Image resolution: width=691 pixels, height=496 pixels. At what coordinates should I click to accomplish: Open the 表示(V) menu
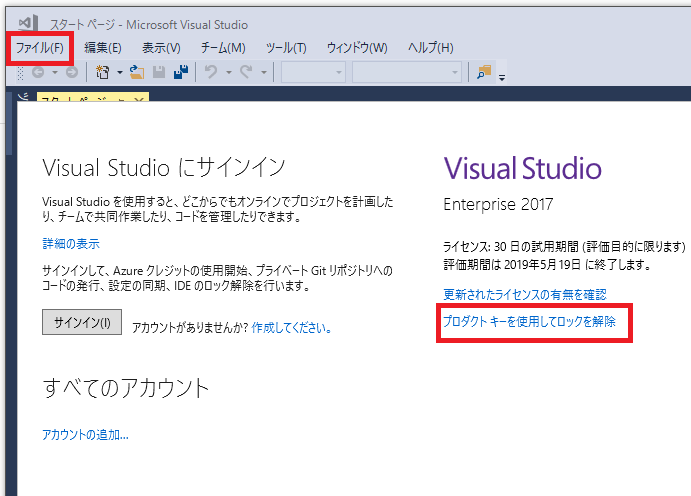point(161,48)
